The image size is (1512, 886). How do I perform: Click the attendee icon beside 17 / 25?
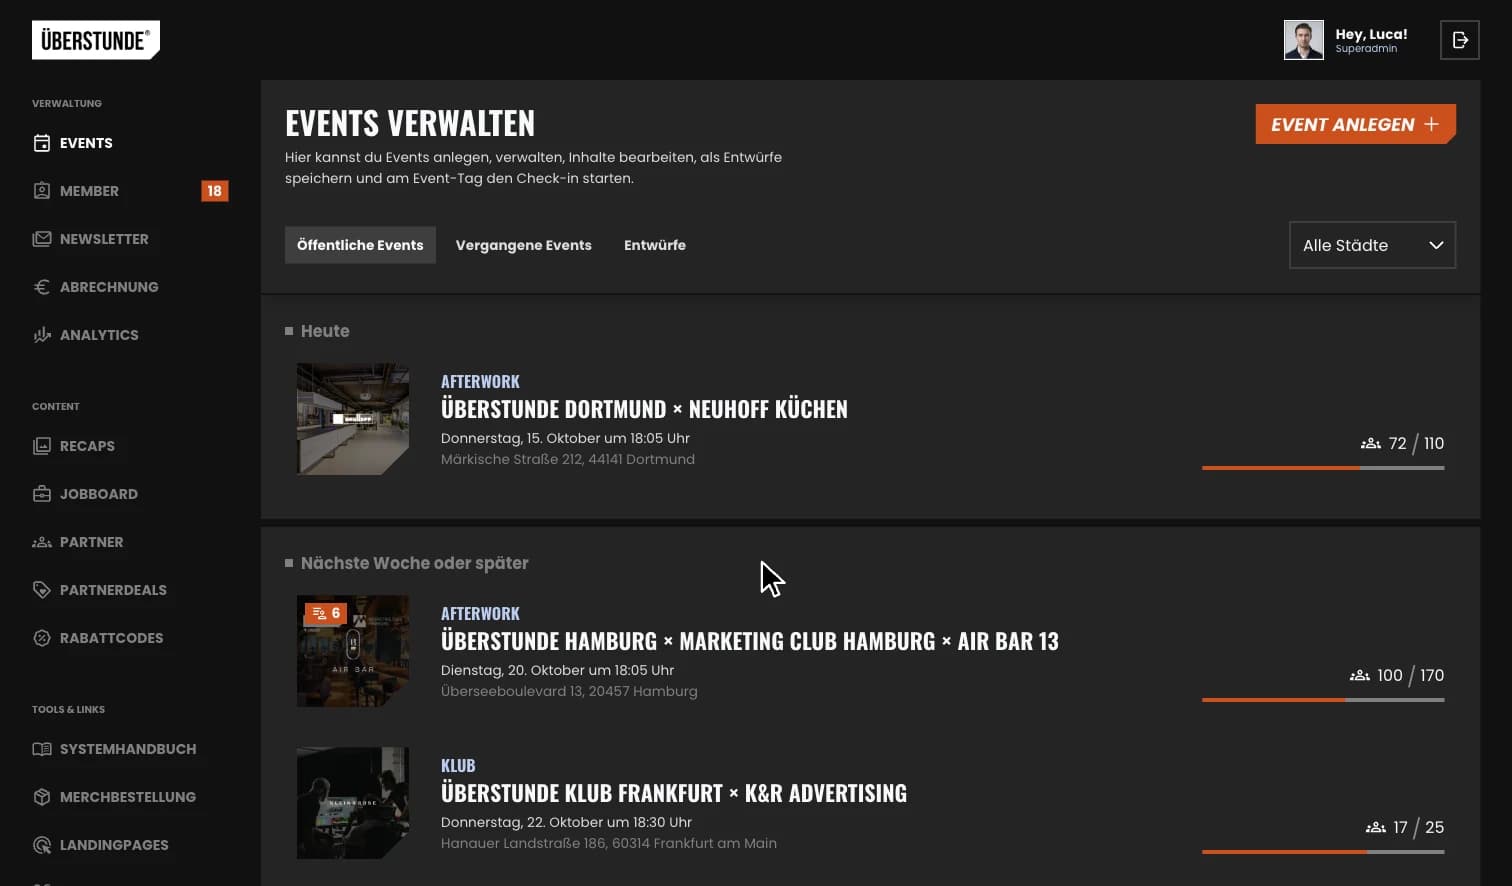pos(1376,827)
